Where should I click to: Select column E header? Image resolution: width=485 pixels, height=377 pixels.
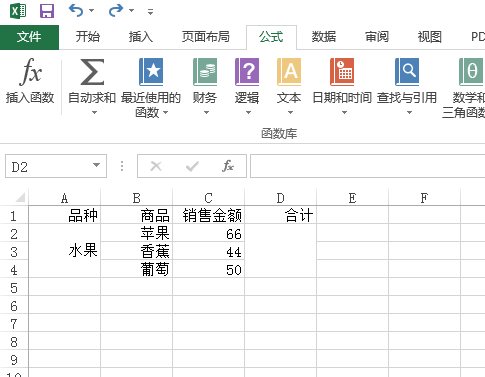click(x=353, y=198)
